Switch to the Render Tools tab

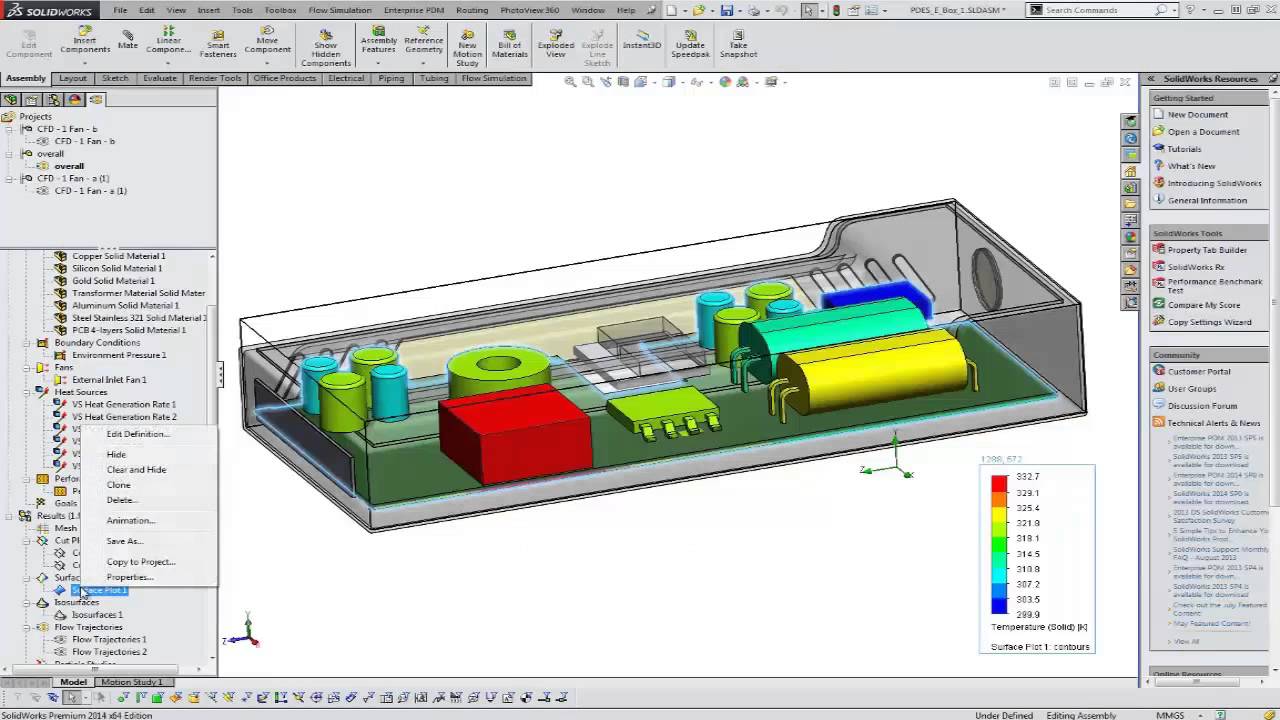[x=215, y=78]
